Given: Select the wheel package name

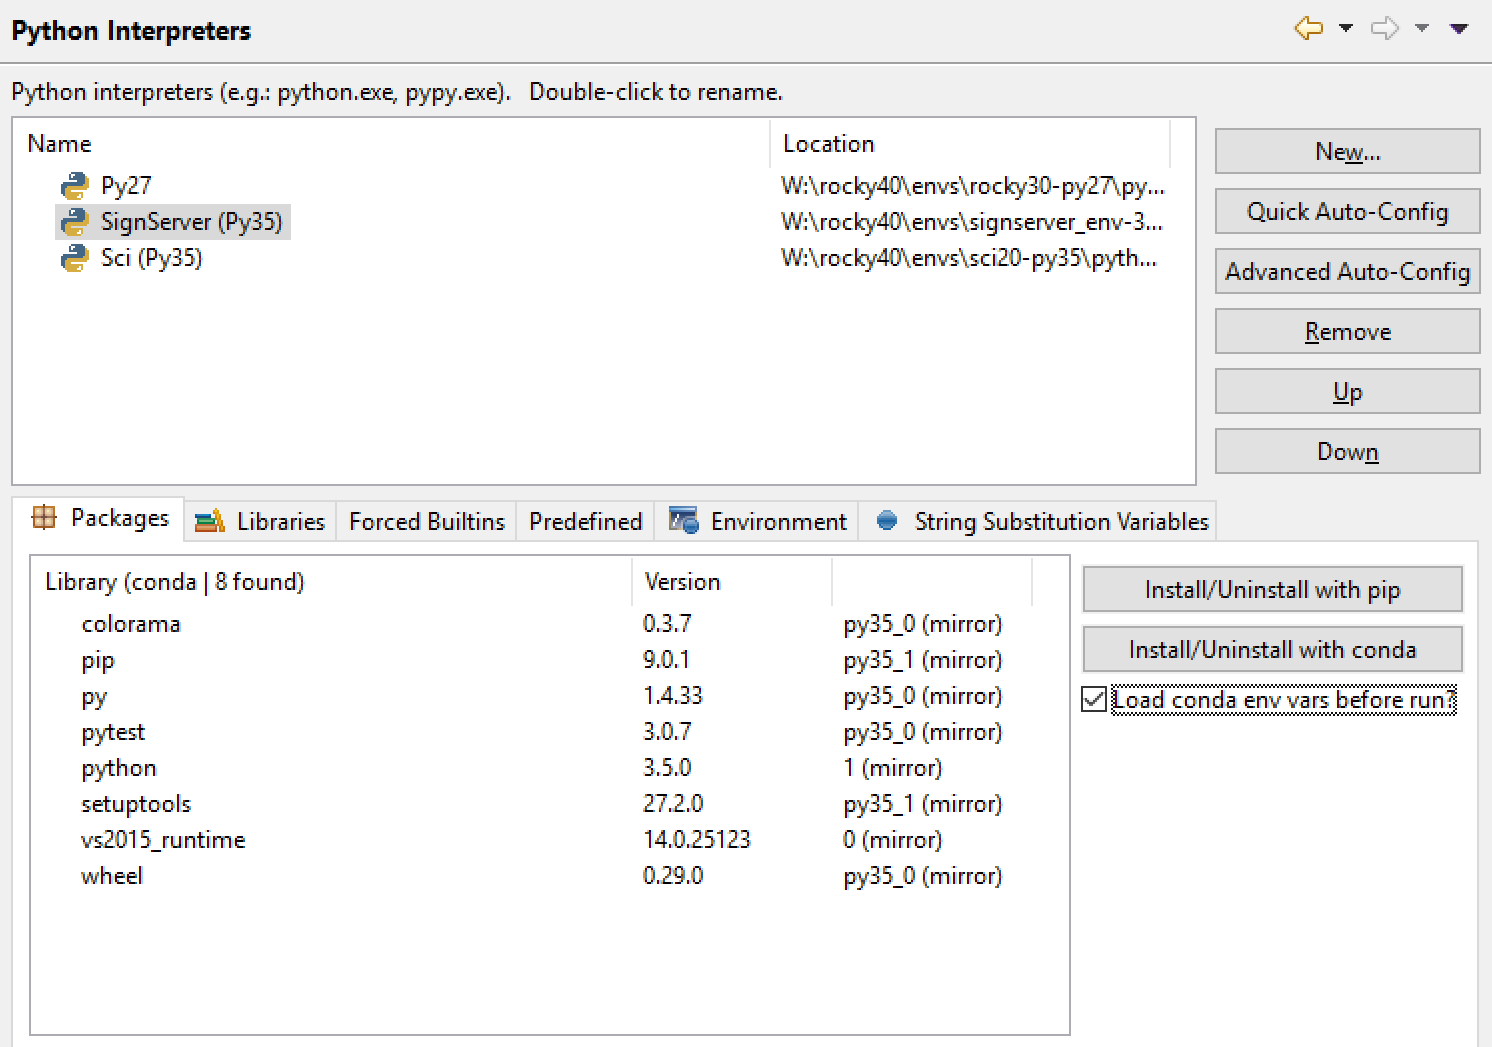Looking at the screenshot, I should coord(112,876).
